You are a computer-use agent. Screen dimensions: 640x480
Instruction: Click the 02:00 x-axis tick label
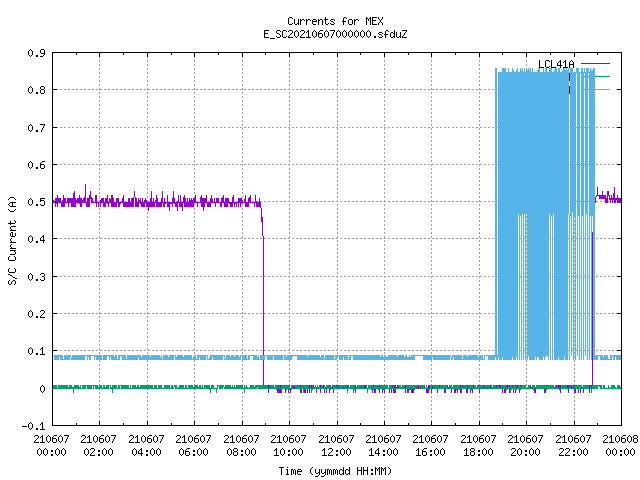coord(98,452)
